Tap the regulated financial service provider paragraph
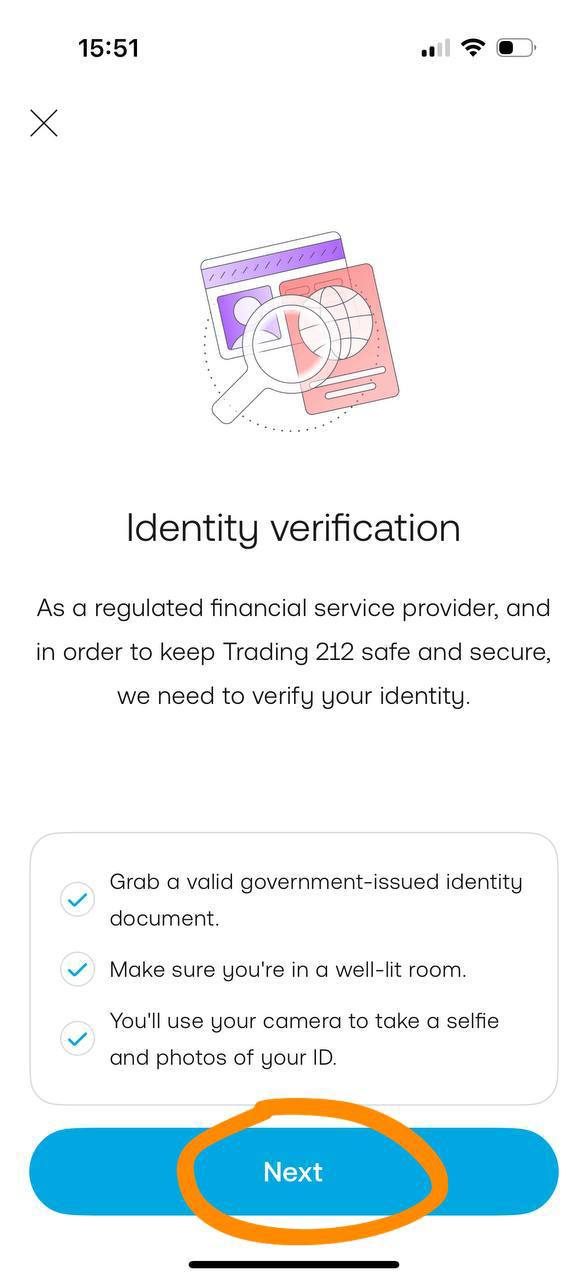This screenshot has height=1280, width=588. (293, 651)
